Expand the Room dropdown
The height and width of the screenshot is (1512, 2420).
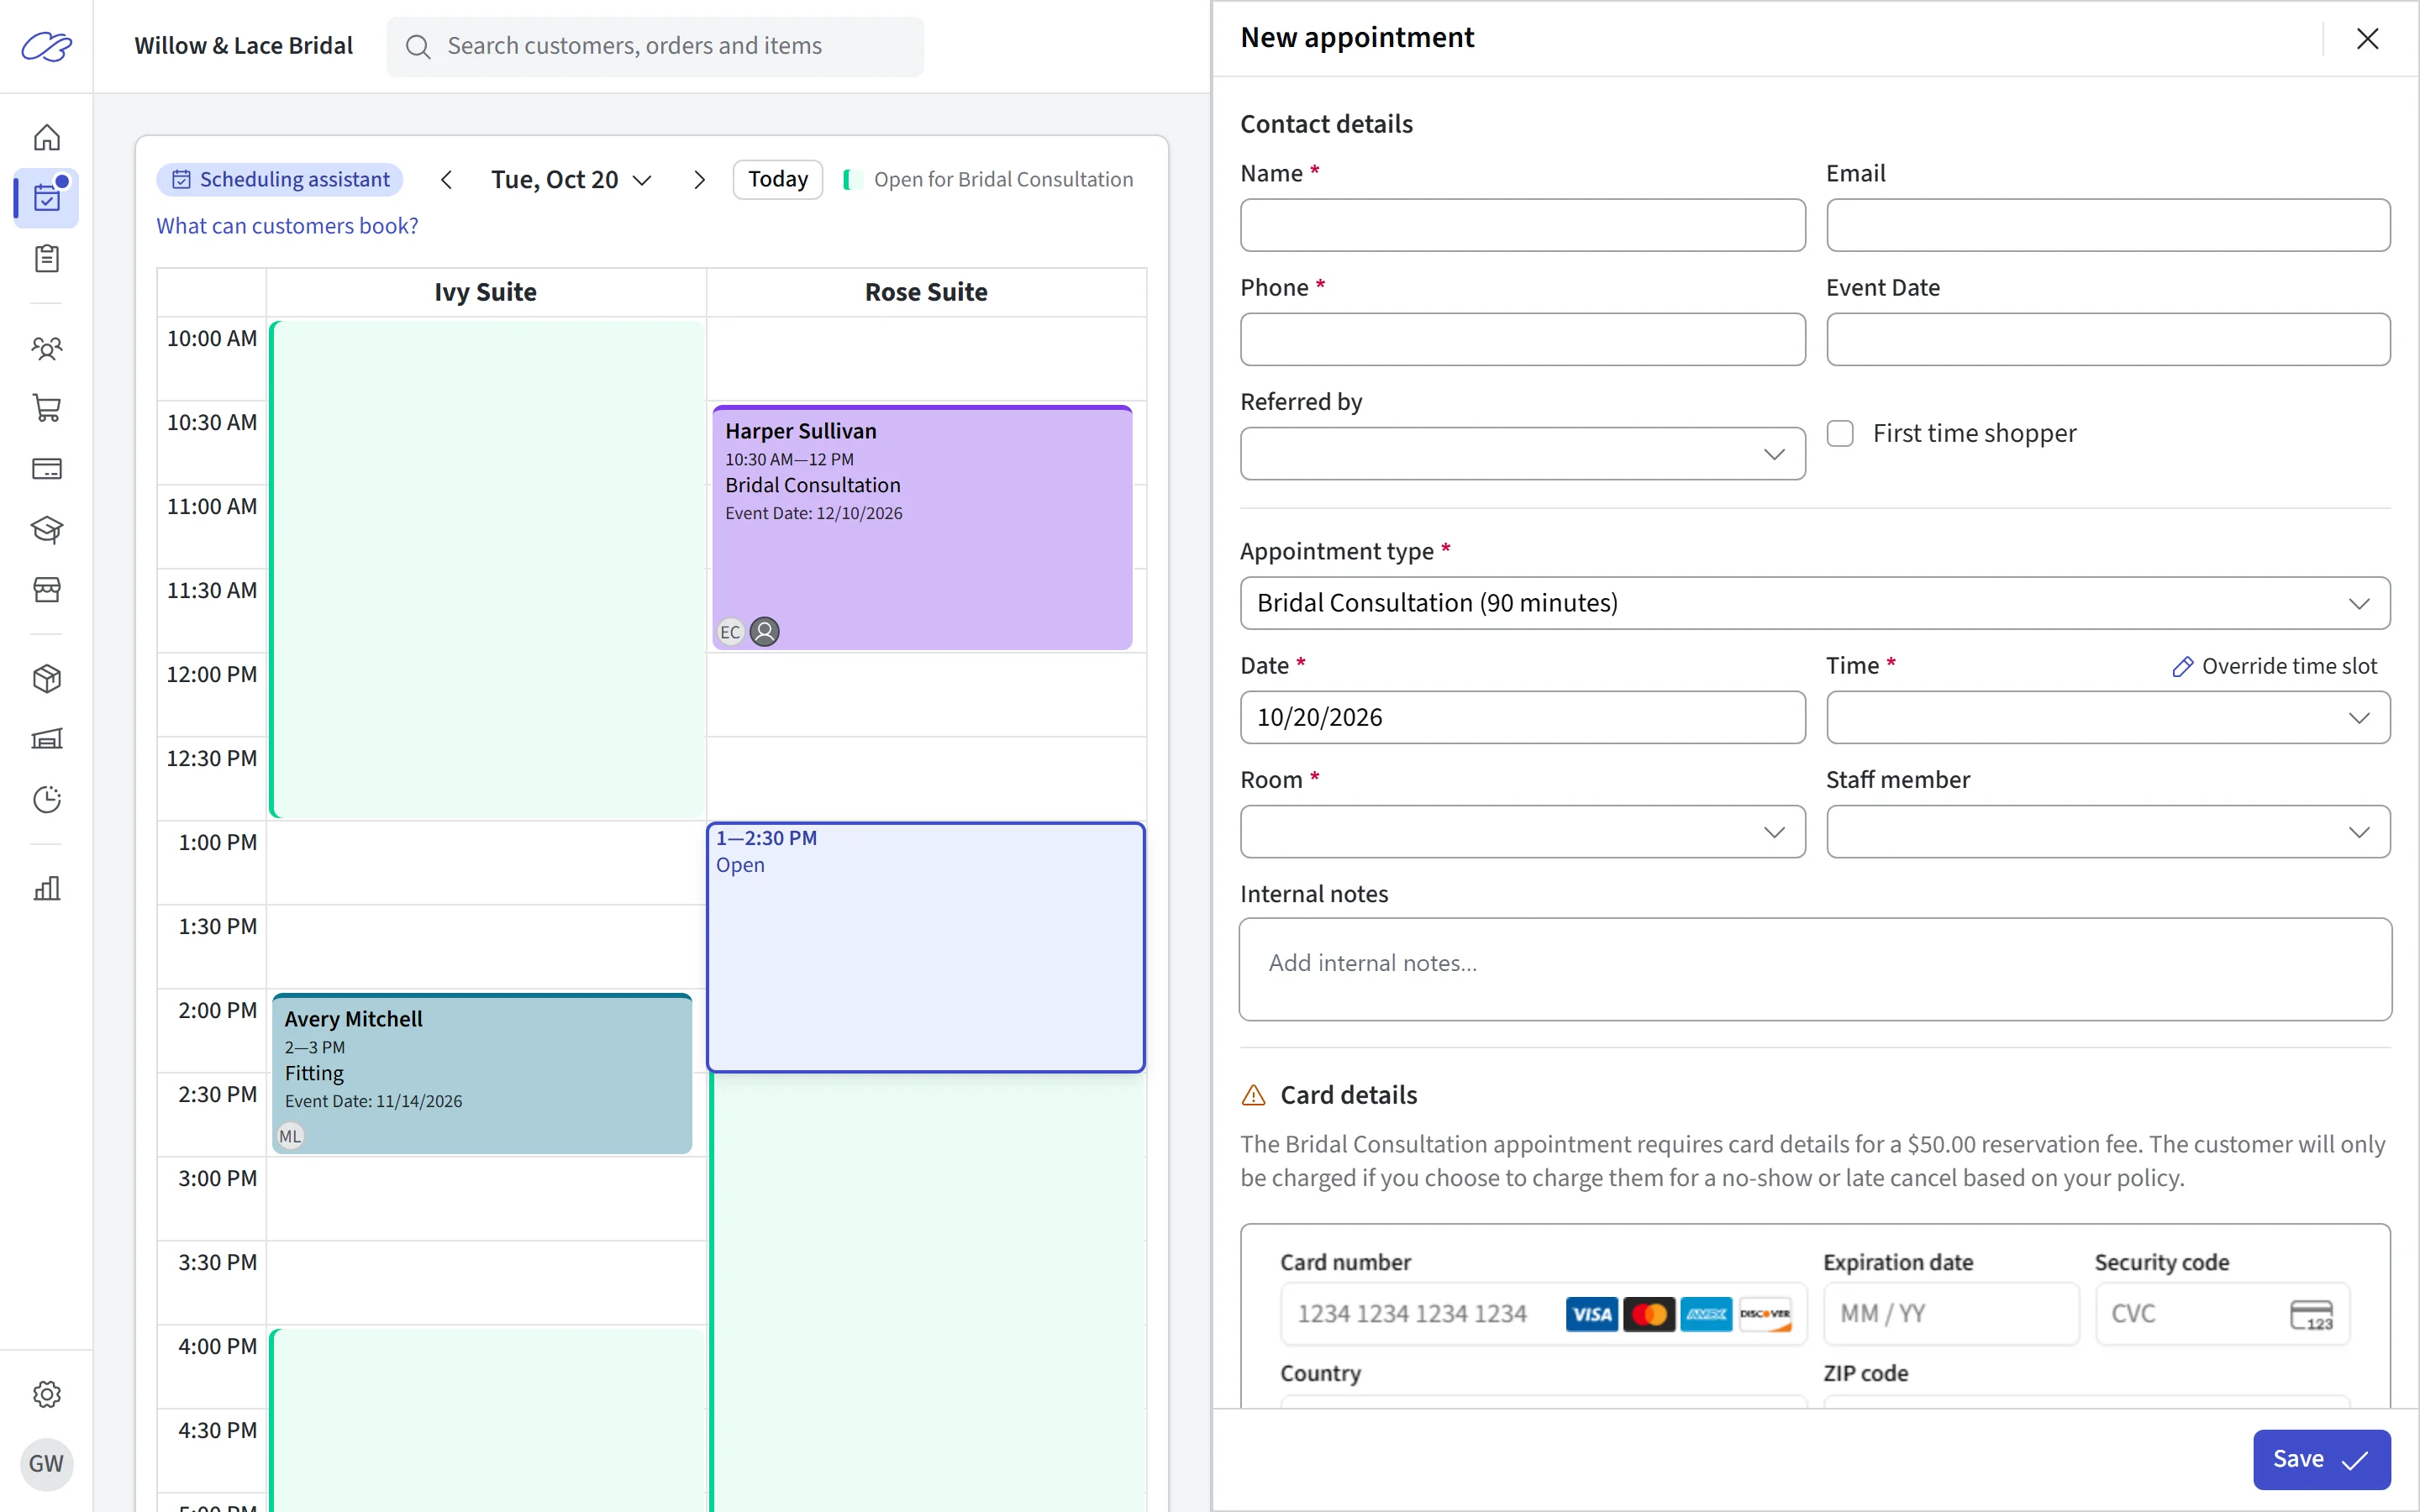[x=1522, y=832]
